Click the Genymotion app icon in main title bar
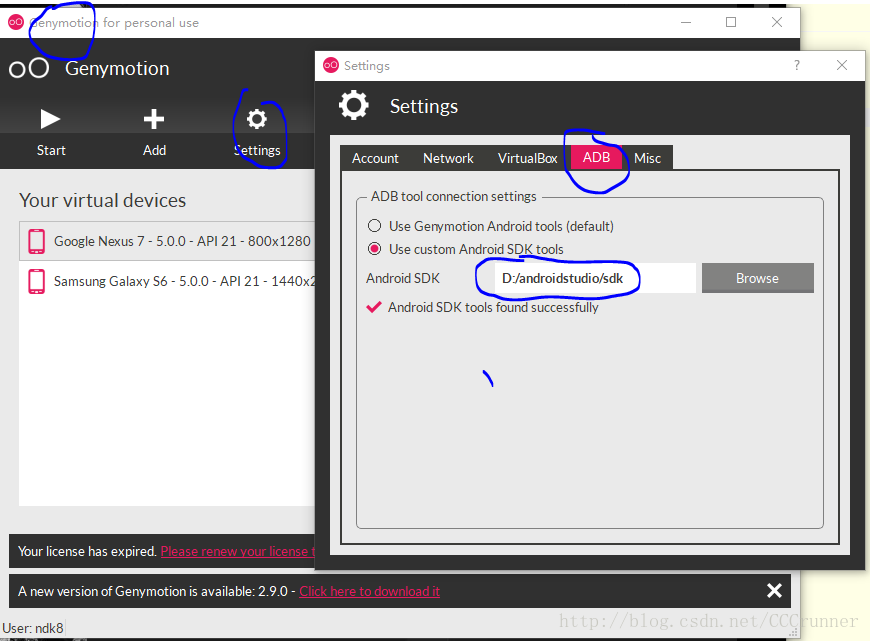Screen dimensions: 870x641 click(x=16, y=22)
